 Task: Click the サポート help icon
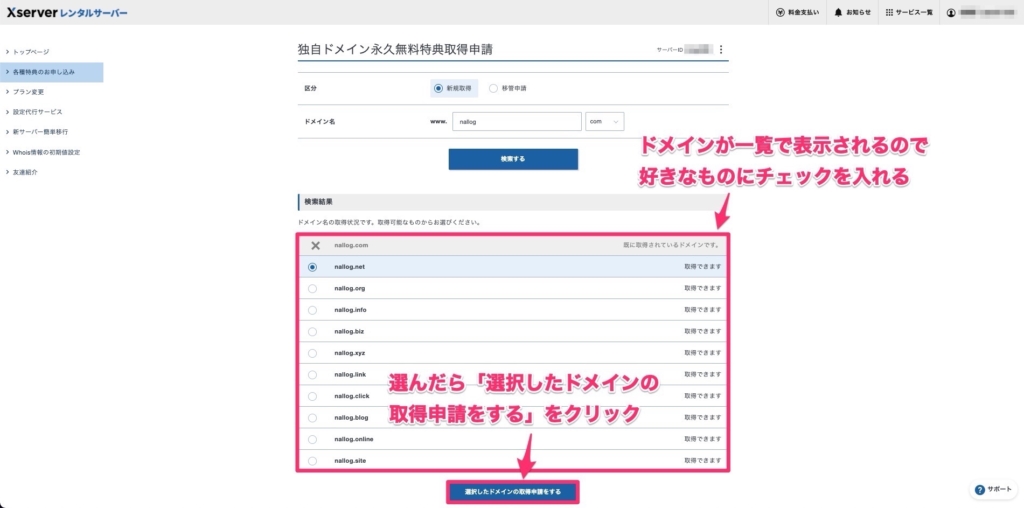[979, 490]
